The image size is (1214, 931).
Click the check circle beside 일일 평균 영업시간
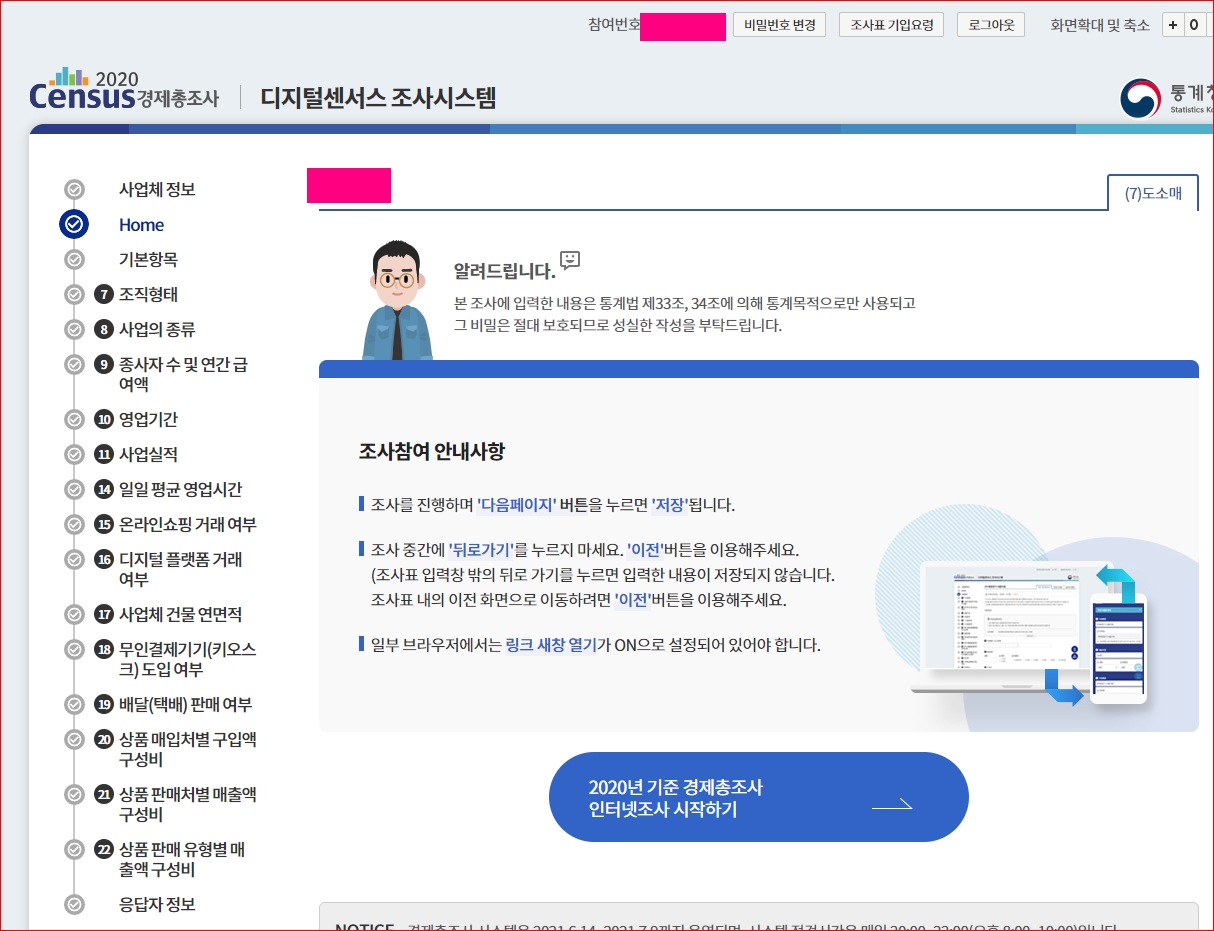(74, 490)
